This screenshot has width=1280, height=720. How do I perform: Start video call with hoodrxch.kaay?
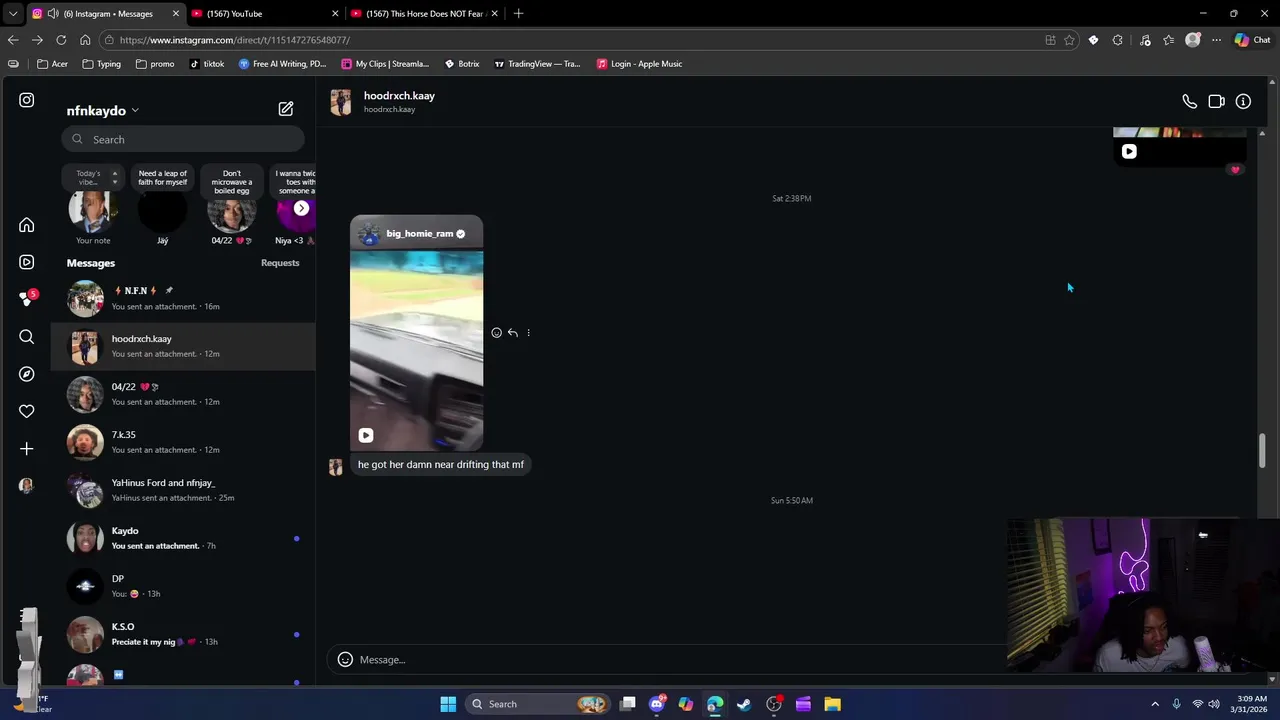pyautogui.click(x=1216, y=102)
